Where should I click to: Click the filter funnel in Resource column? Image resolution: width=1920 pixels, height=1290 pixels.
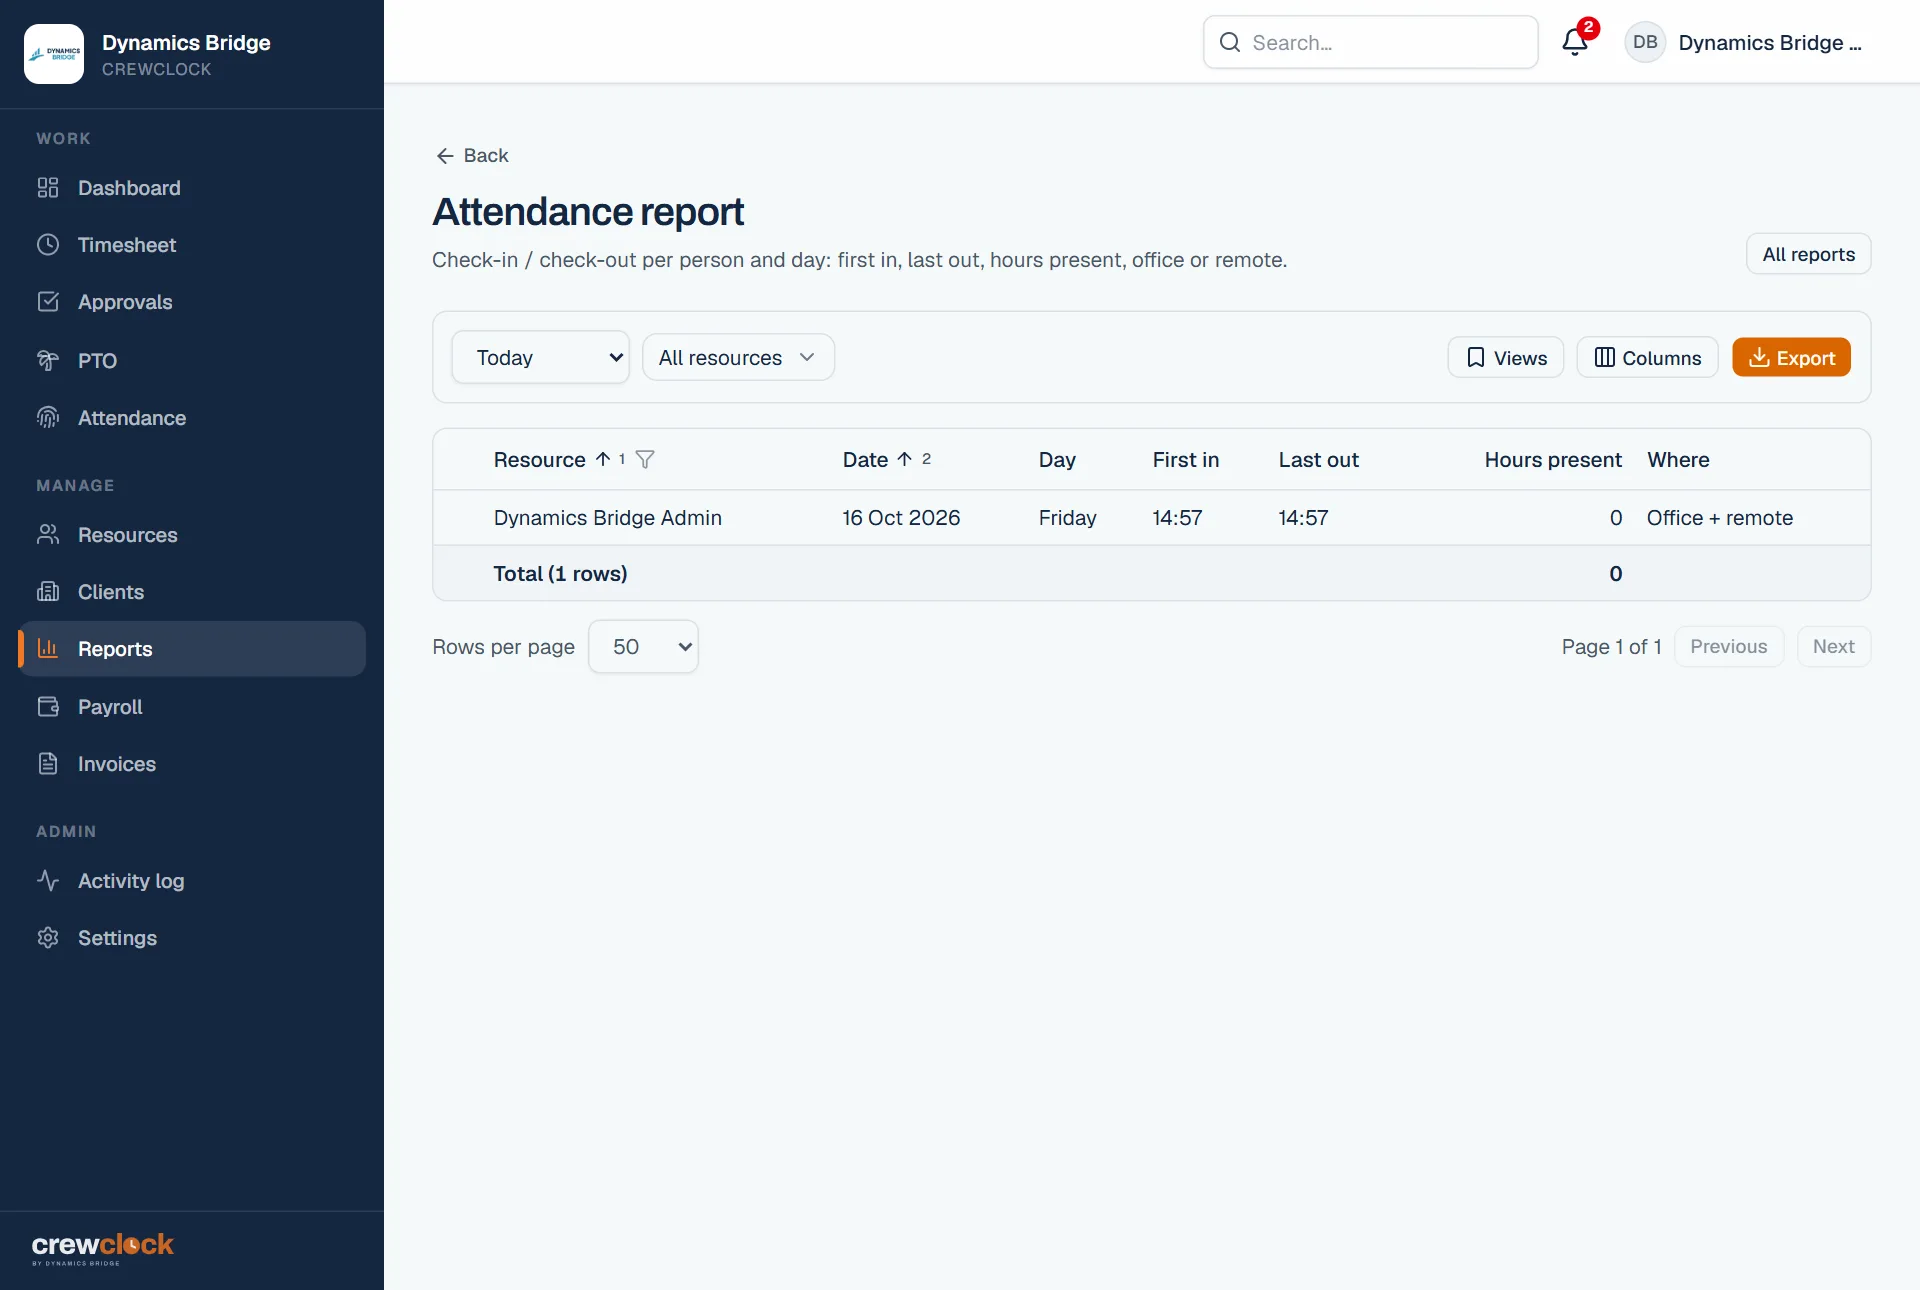click(x=645, y=459)
